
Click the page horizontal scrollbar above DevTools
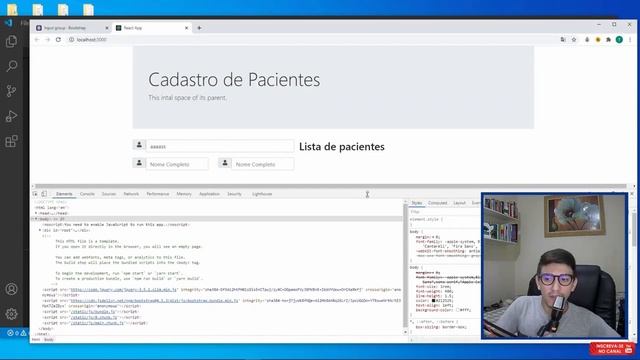click(x=331, y=186)
